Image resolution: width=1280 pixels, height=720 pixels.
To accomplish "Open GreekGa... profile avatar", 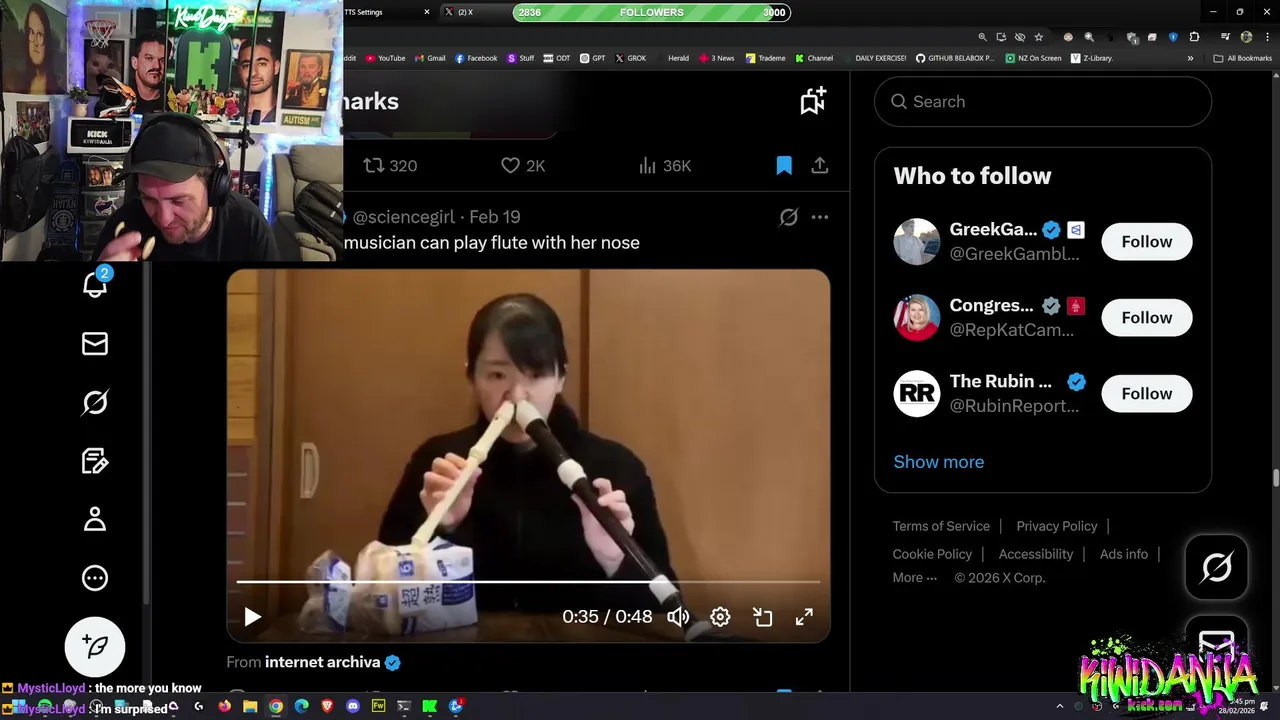I will [x=917, y=242].
